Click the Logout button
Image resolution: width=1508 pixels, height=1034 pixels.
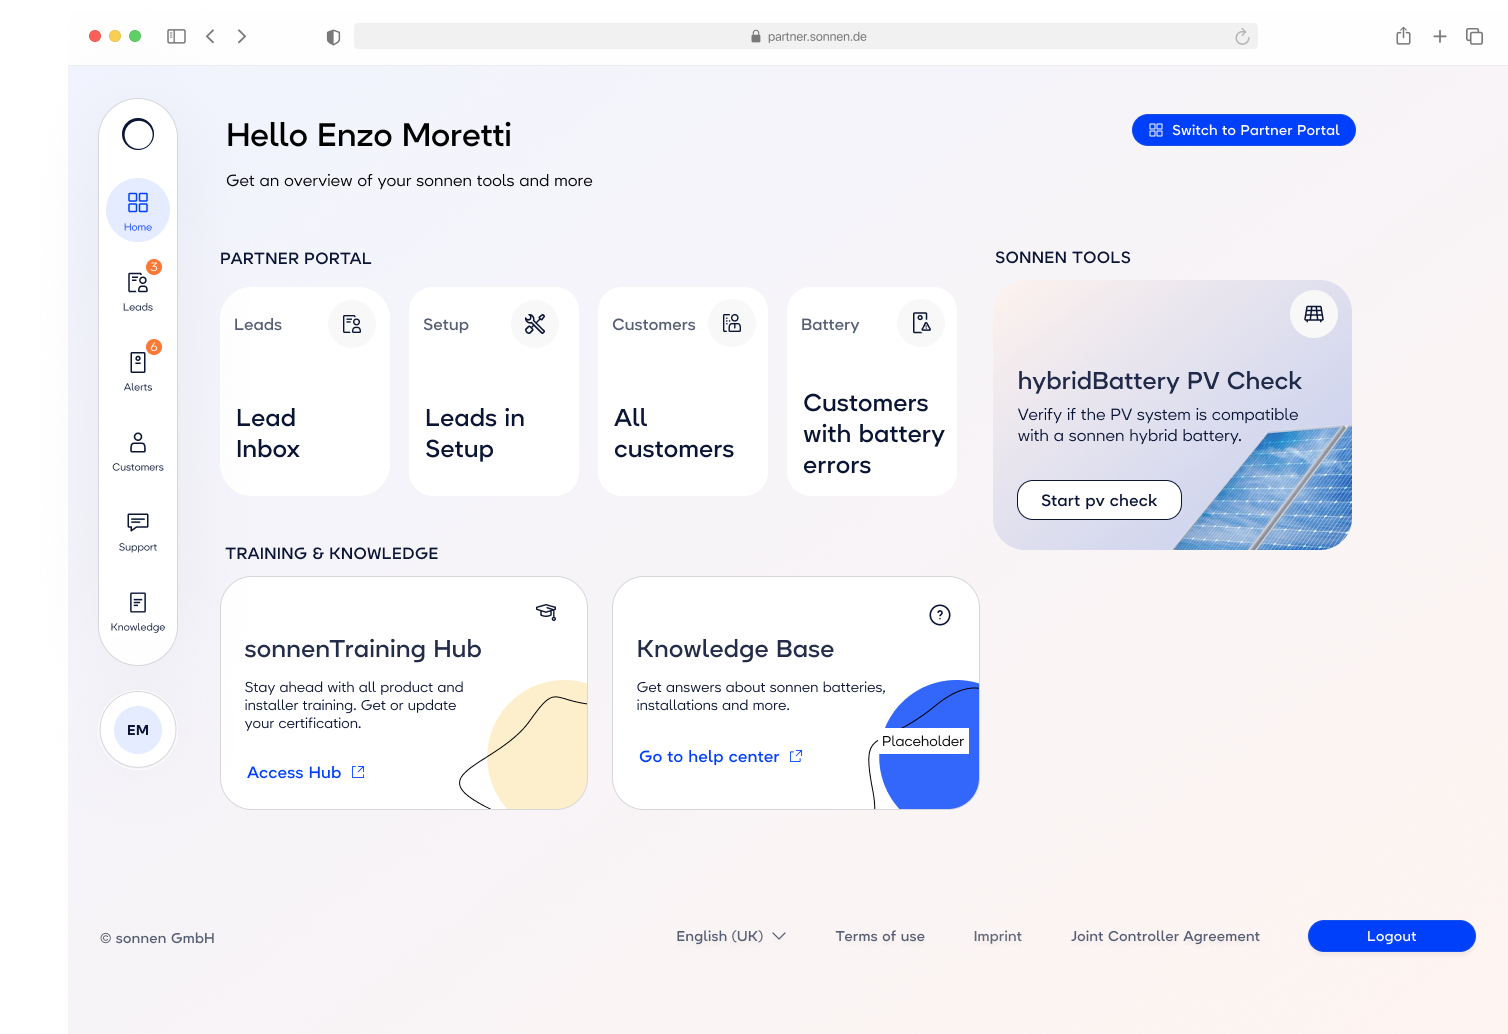1392,936
